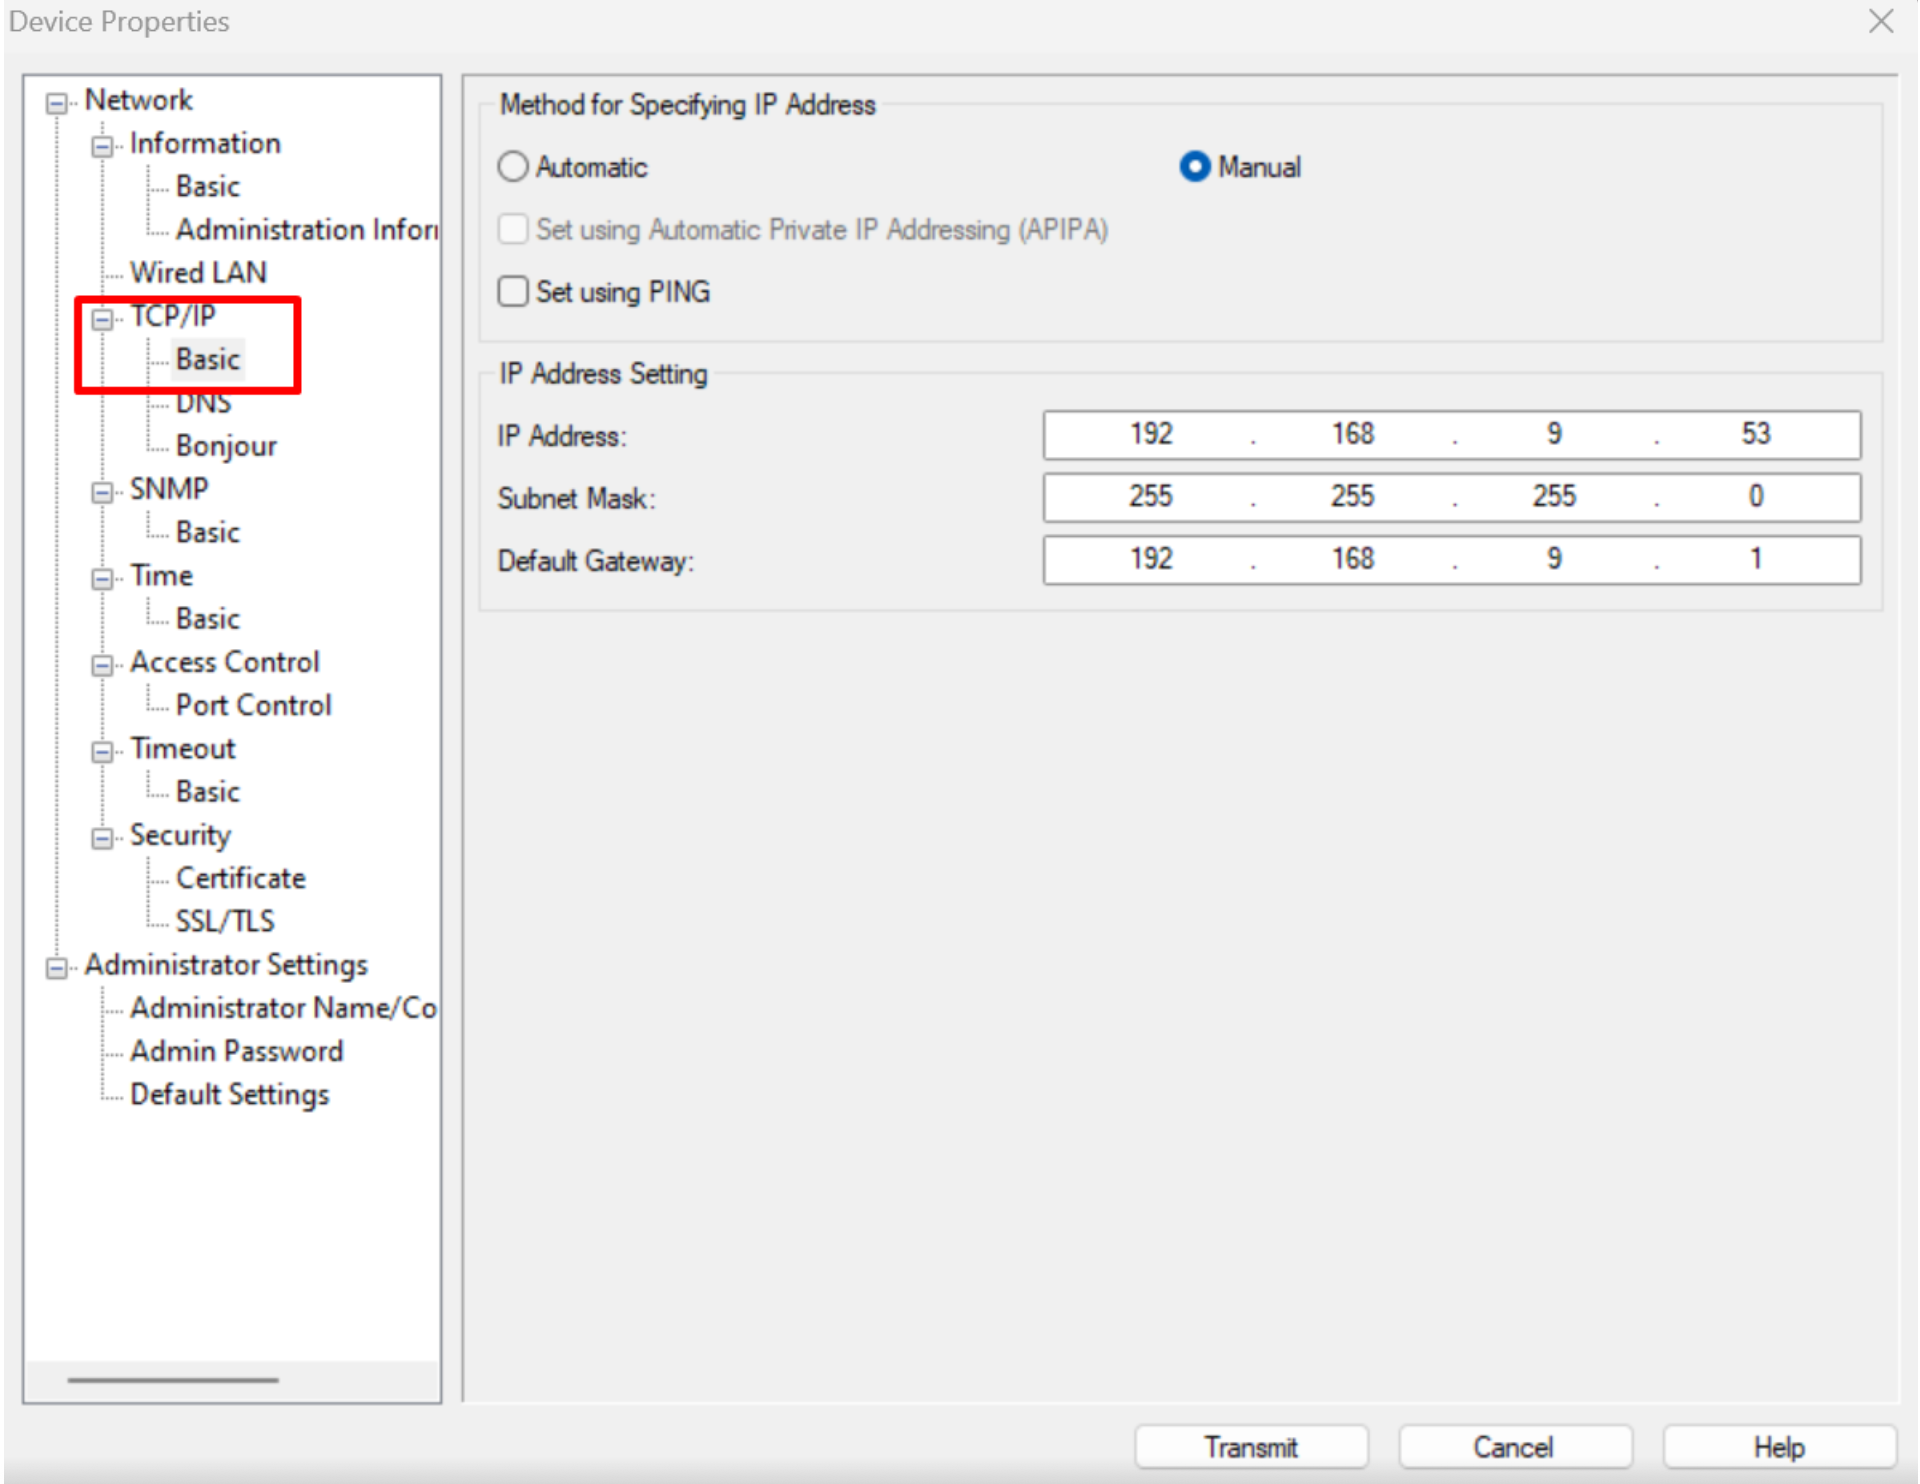This screenshot has height=1484, width=1920.
Task: Collapse the Network tree node
Action: [57, 103]
